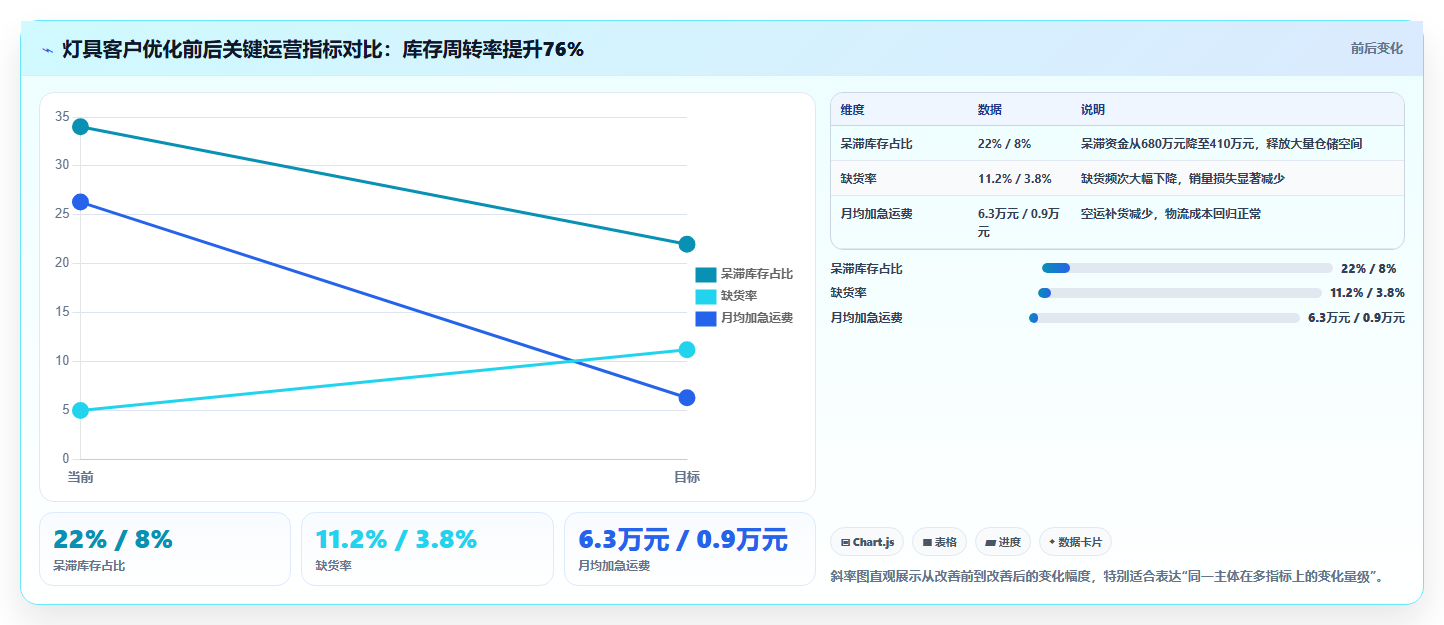
Task: Click the 前后变化 label in header
Action: tap(1376, 48)
